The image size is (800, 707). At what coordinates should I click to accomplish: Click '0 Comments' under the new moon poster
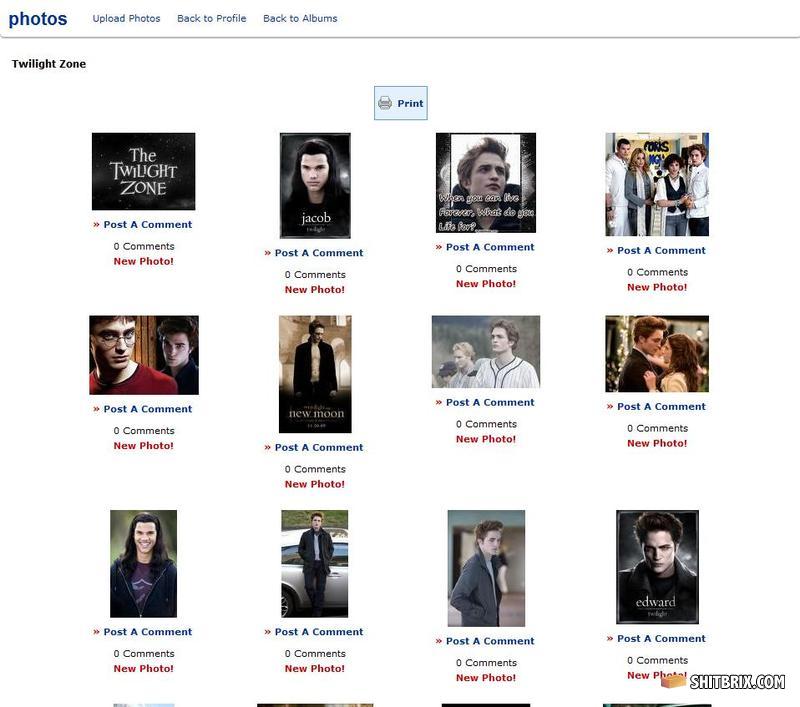(315, 469)
